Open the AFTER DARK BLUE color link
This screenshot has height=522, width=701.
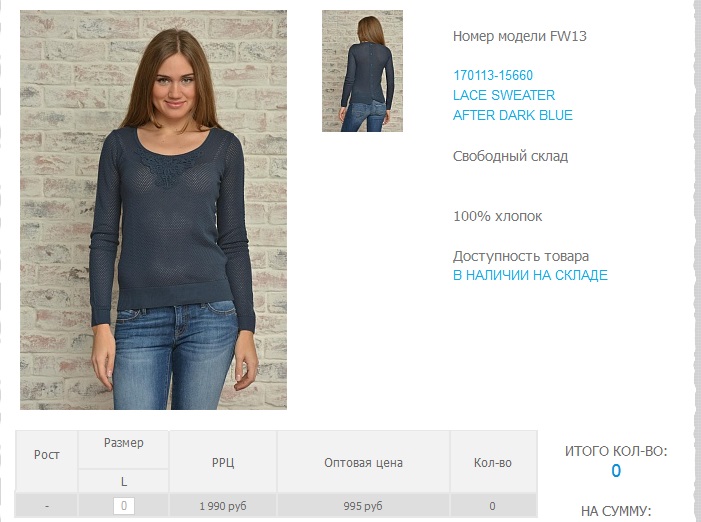[513, 115]
